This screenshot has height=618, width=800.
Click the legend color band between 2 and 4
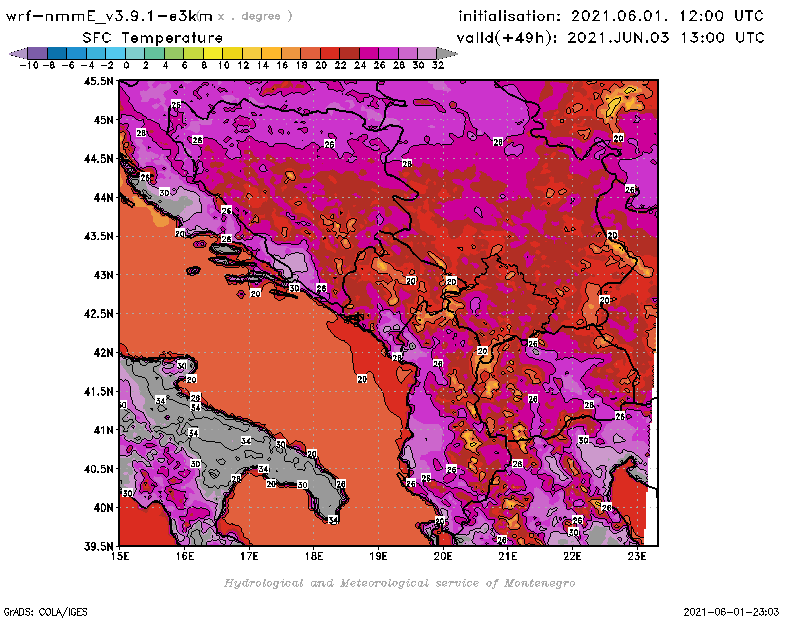point(155,53)
